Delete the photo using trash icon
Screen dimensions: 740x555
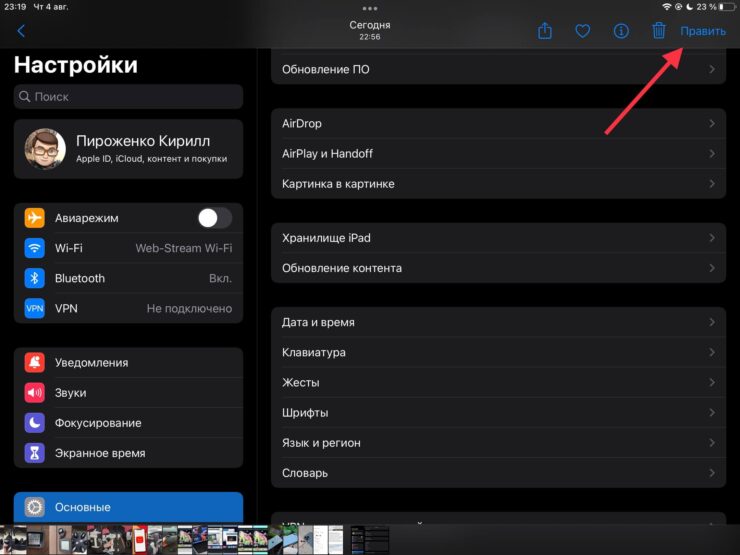659,31
